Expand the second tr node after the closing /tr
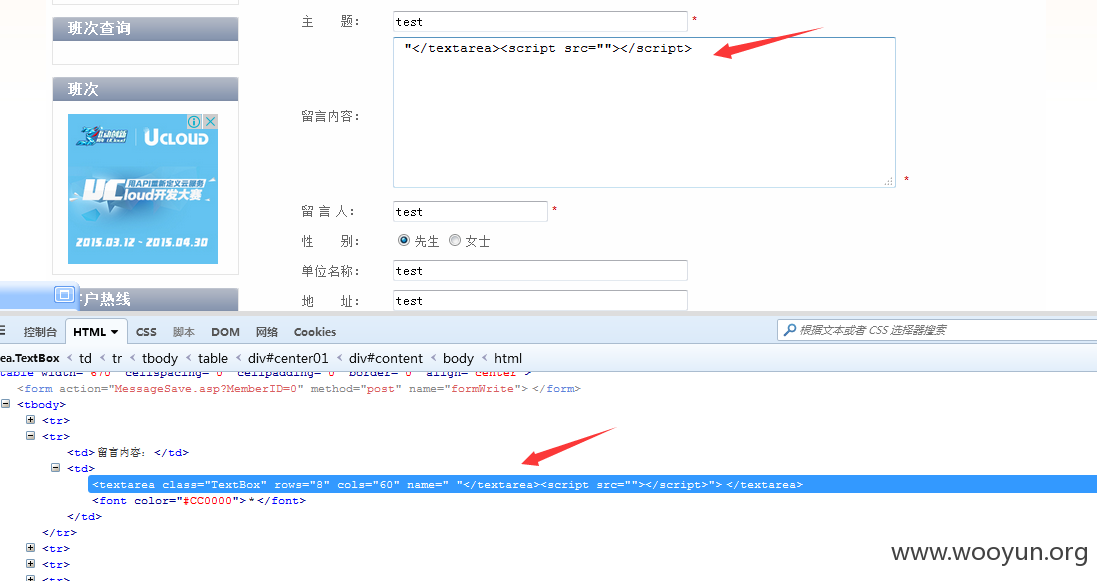 (x=30, y=564)
